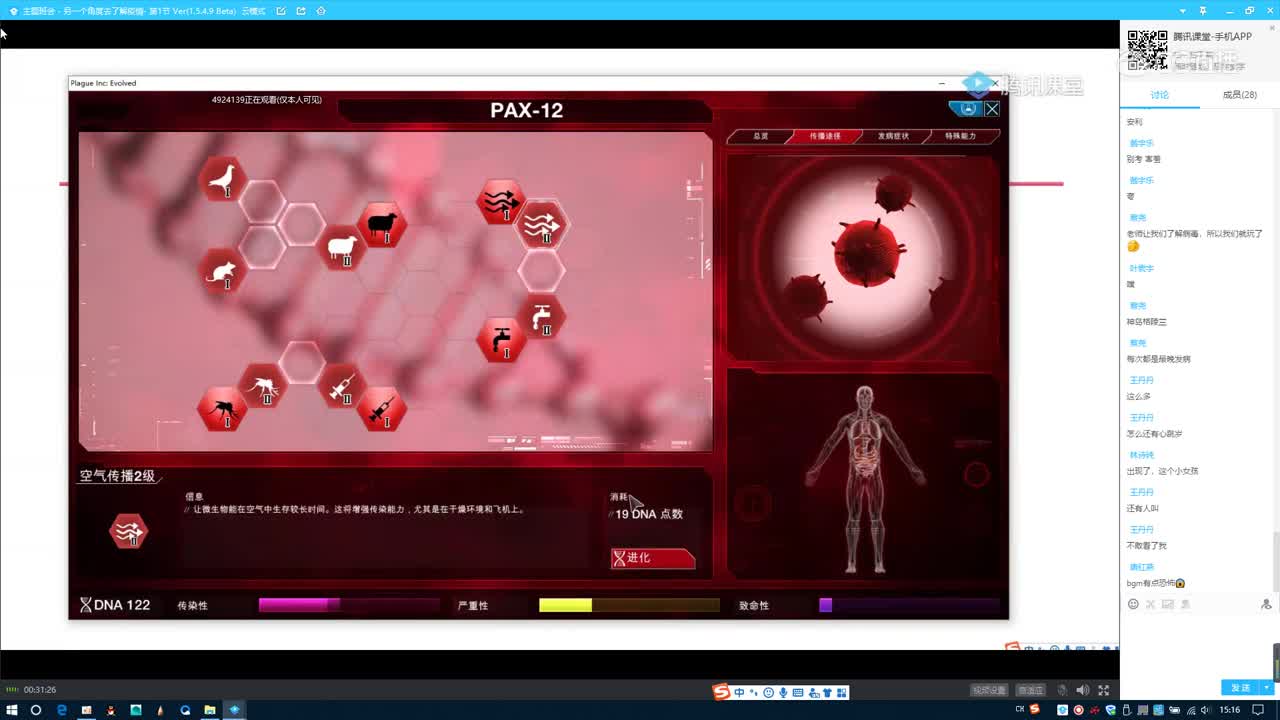Toggle the microphone icon in player bar
1280x720 pixels.
click(x=1060, y=690)
